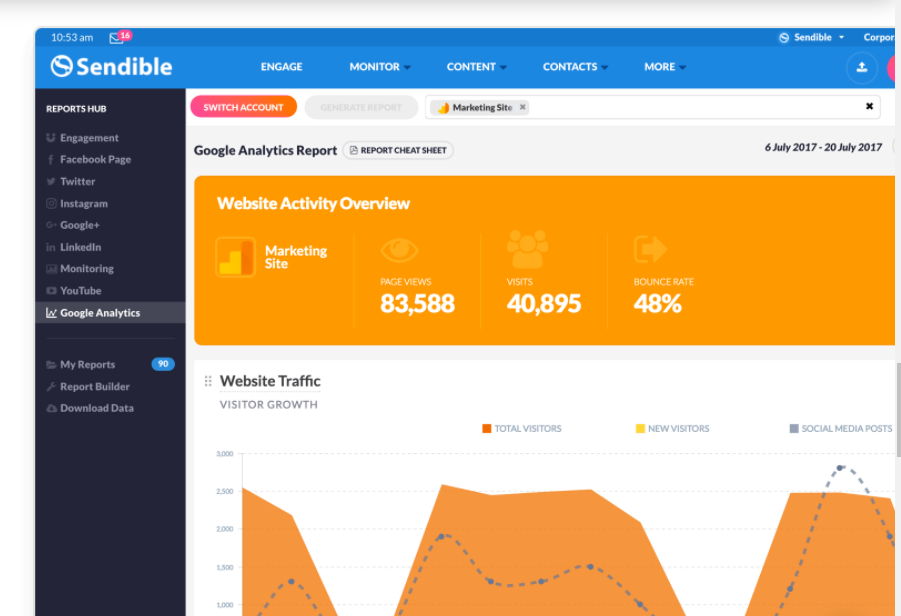The height and width of the screenshot is (616, 901).
Task: Open the Report Cheat Sheet button
Action: tap(398, 150)
